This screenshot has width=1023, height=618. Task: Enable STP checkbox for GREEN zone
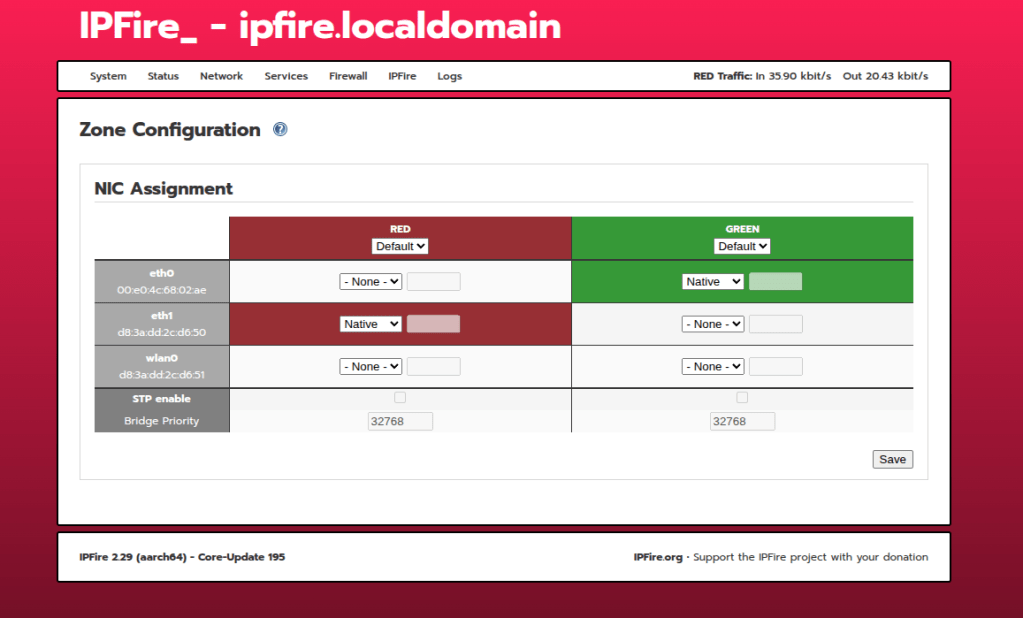(x=742, y=398)
